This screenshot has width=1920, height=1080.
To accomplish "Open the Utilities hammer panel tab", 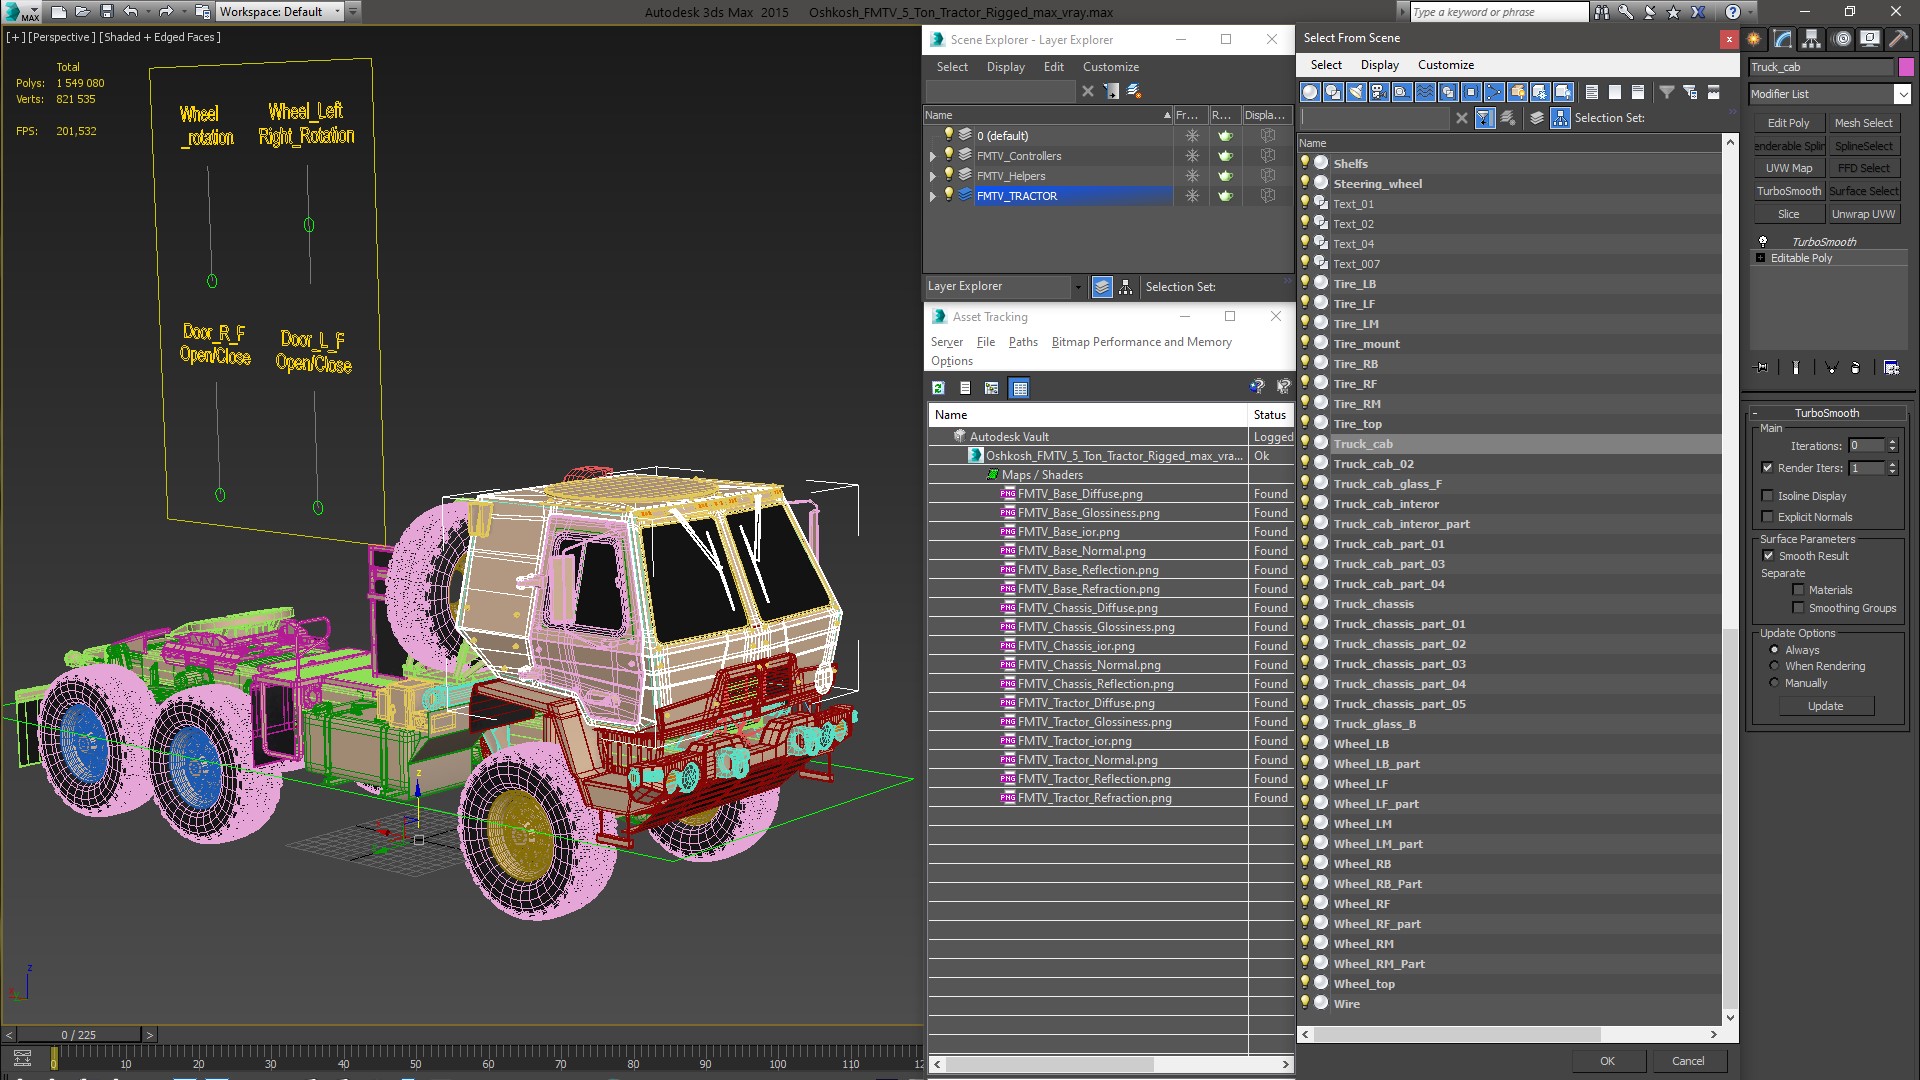I will coord(1897,39).
